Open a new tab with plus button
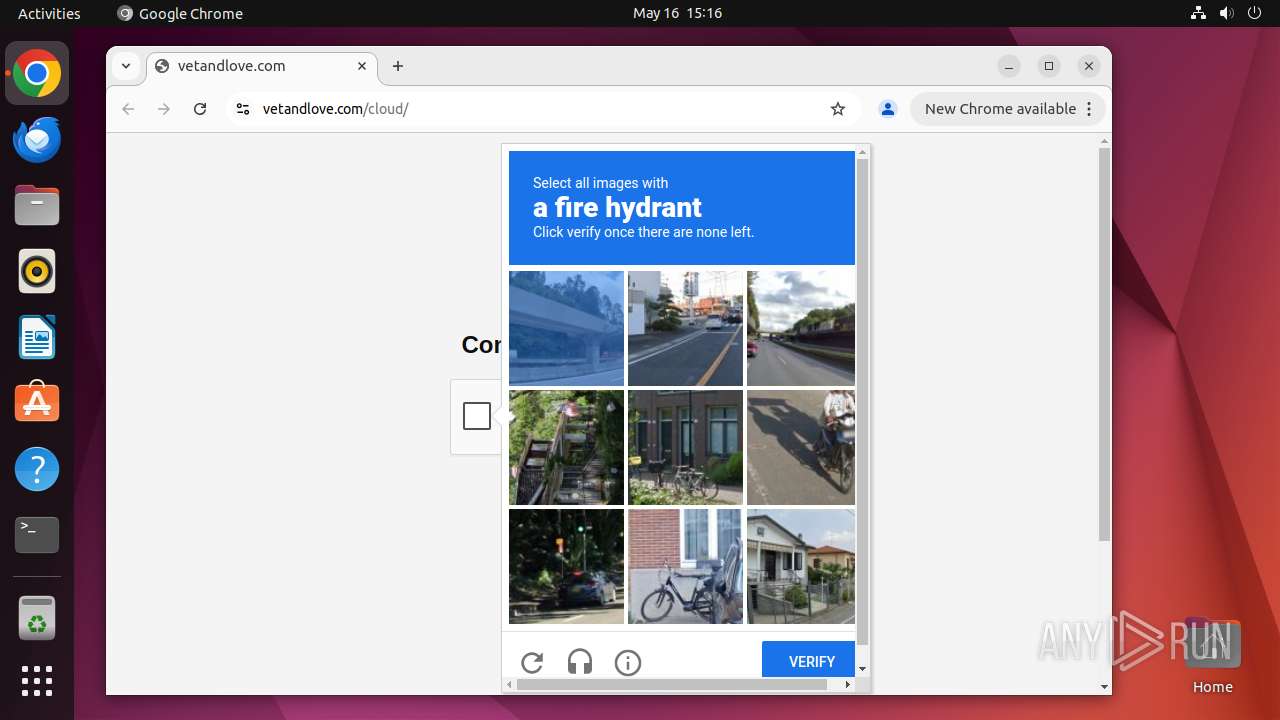 point(398,66)
